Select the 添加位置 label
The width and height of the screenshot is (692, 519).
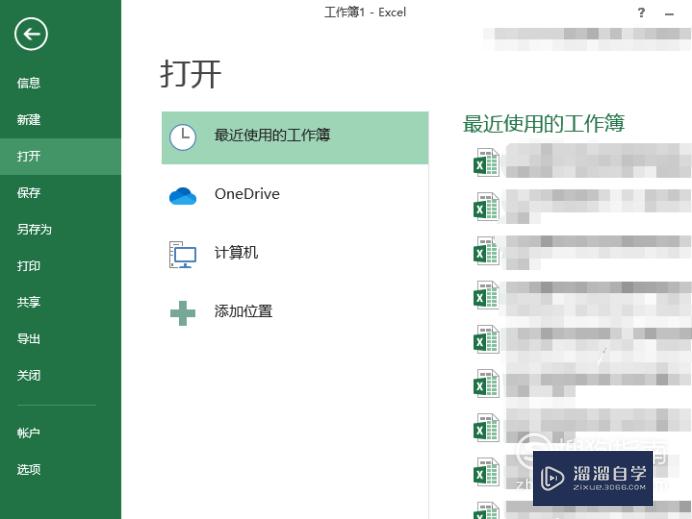point(243,311)
